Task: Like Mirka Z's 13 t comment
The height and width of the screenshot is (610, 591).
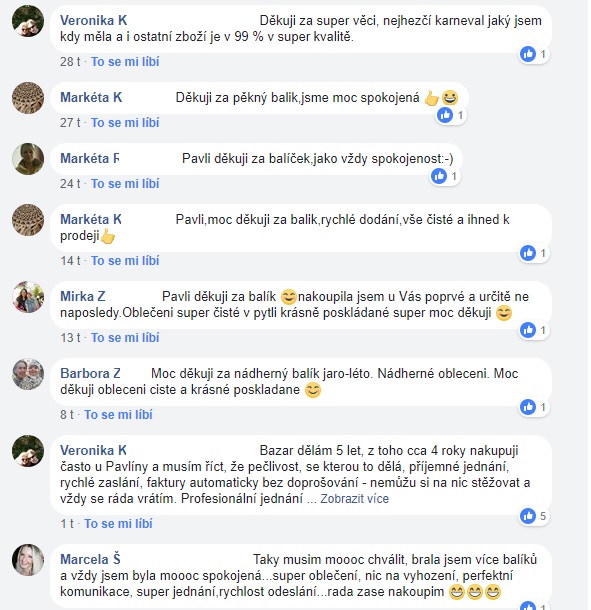Action: click(x=125, y=337)
